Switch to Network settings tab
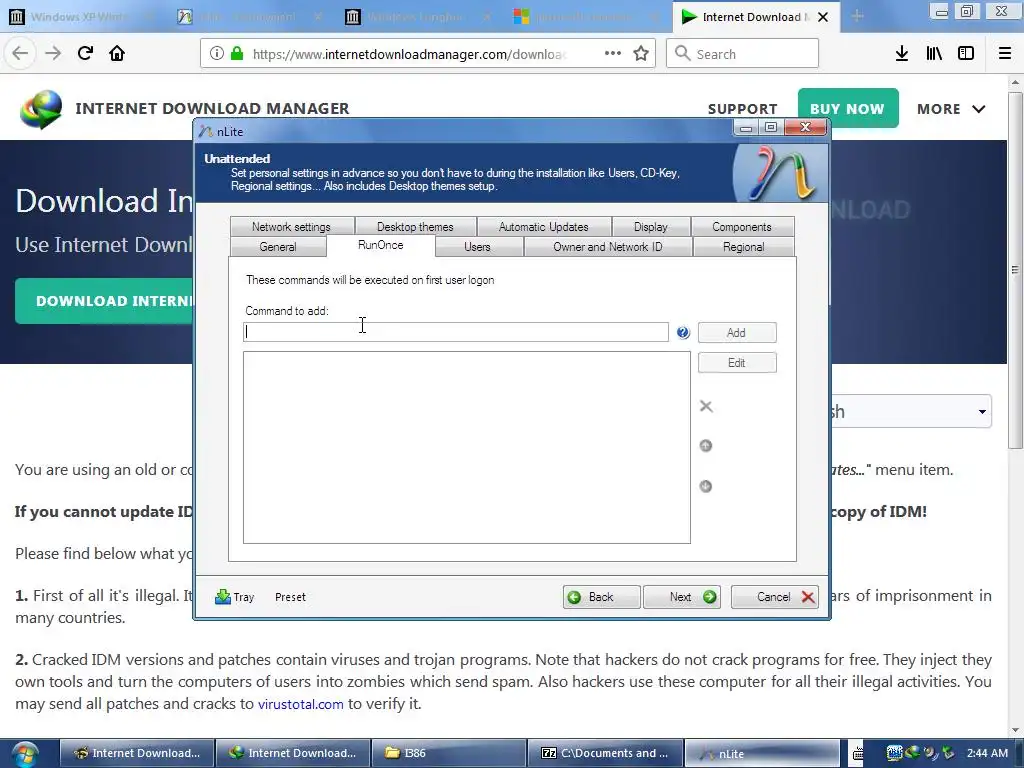This screenshot has height=768, width=1024. point(291,227)
